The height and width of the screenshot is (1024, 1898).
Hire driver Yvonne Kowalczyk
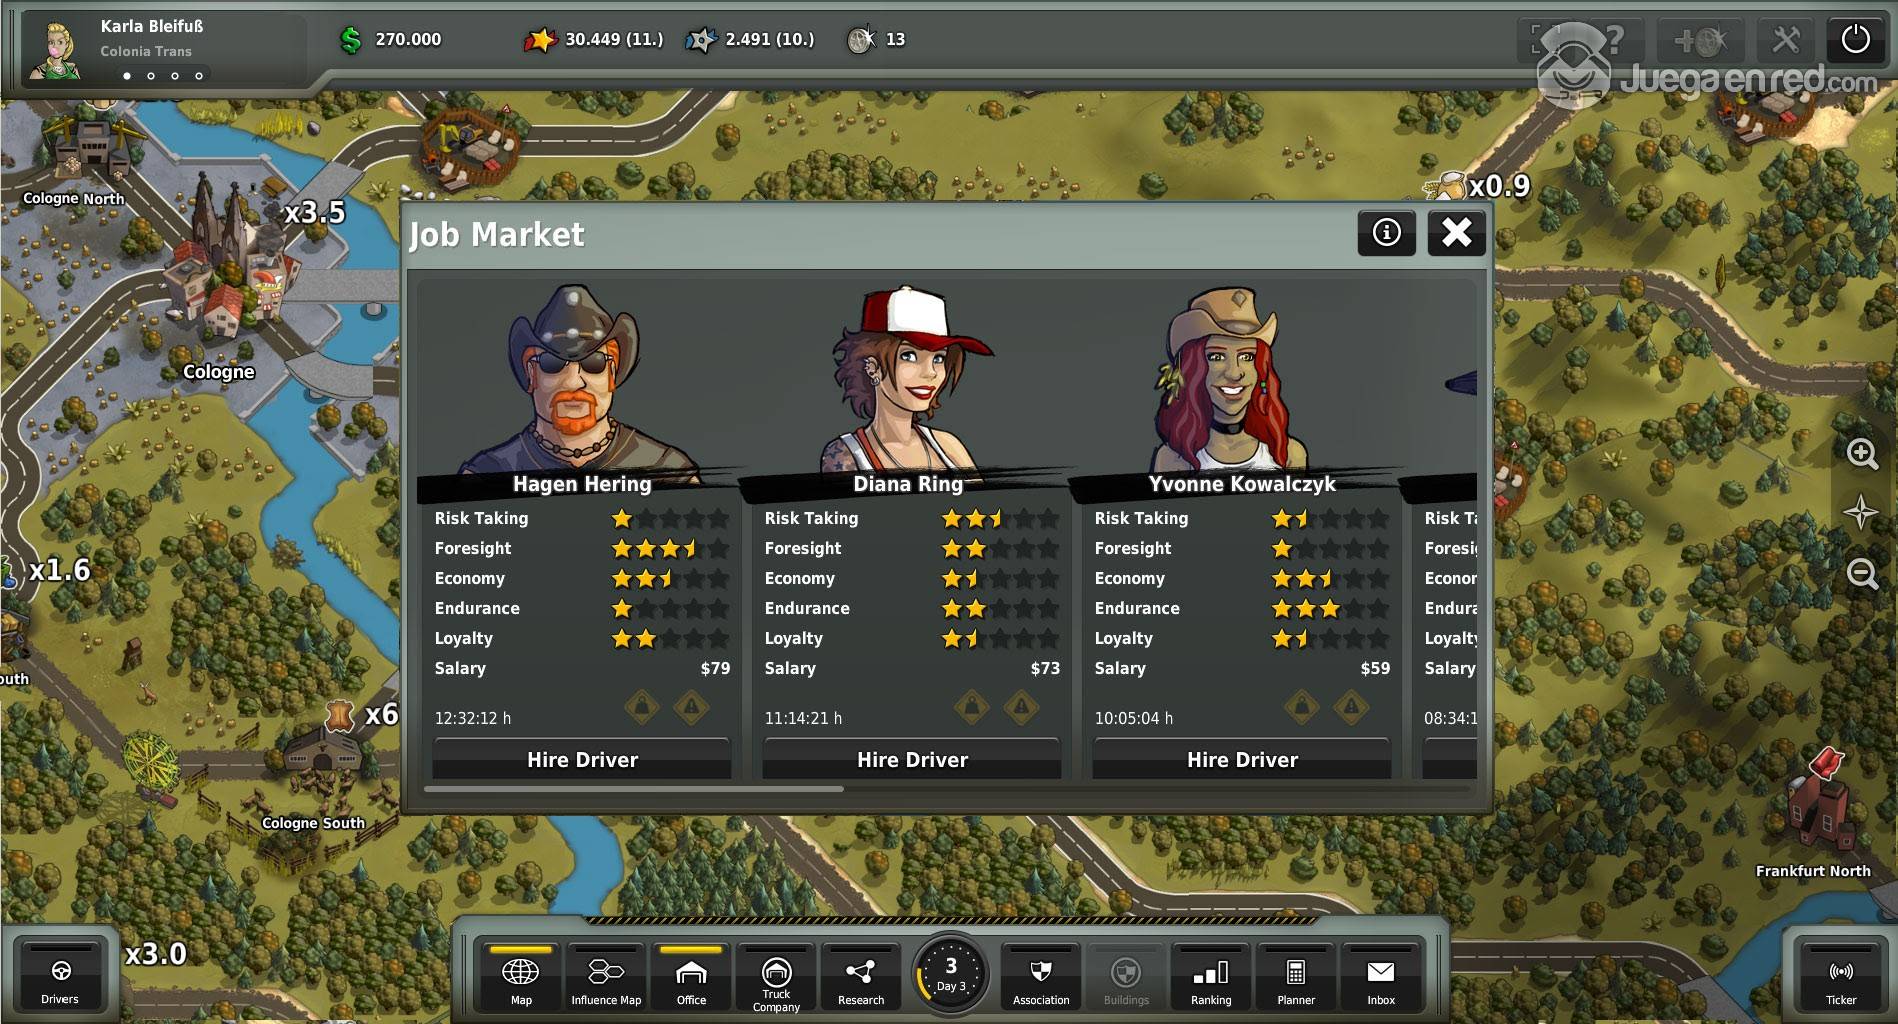(x=1242, y=760)
